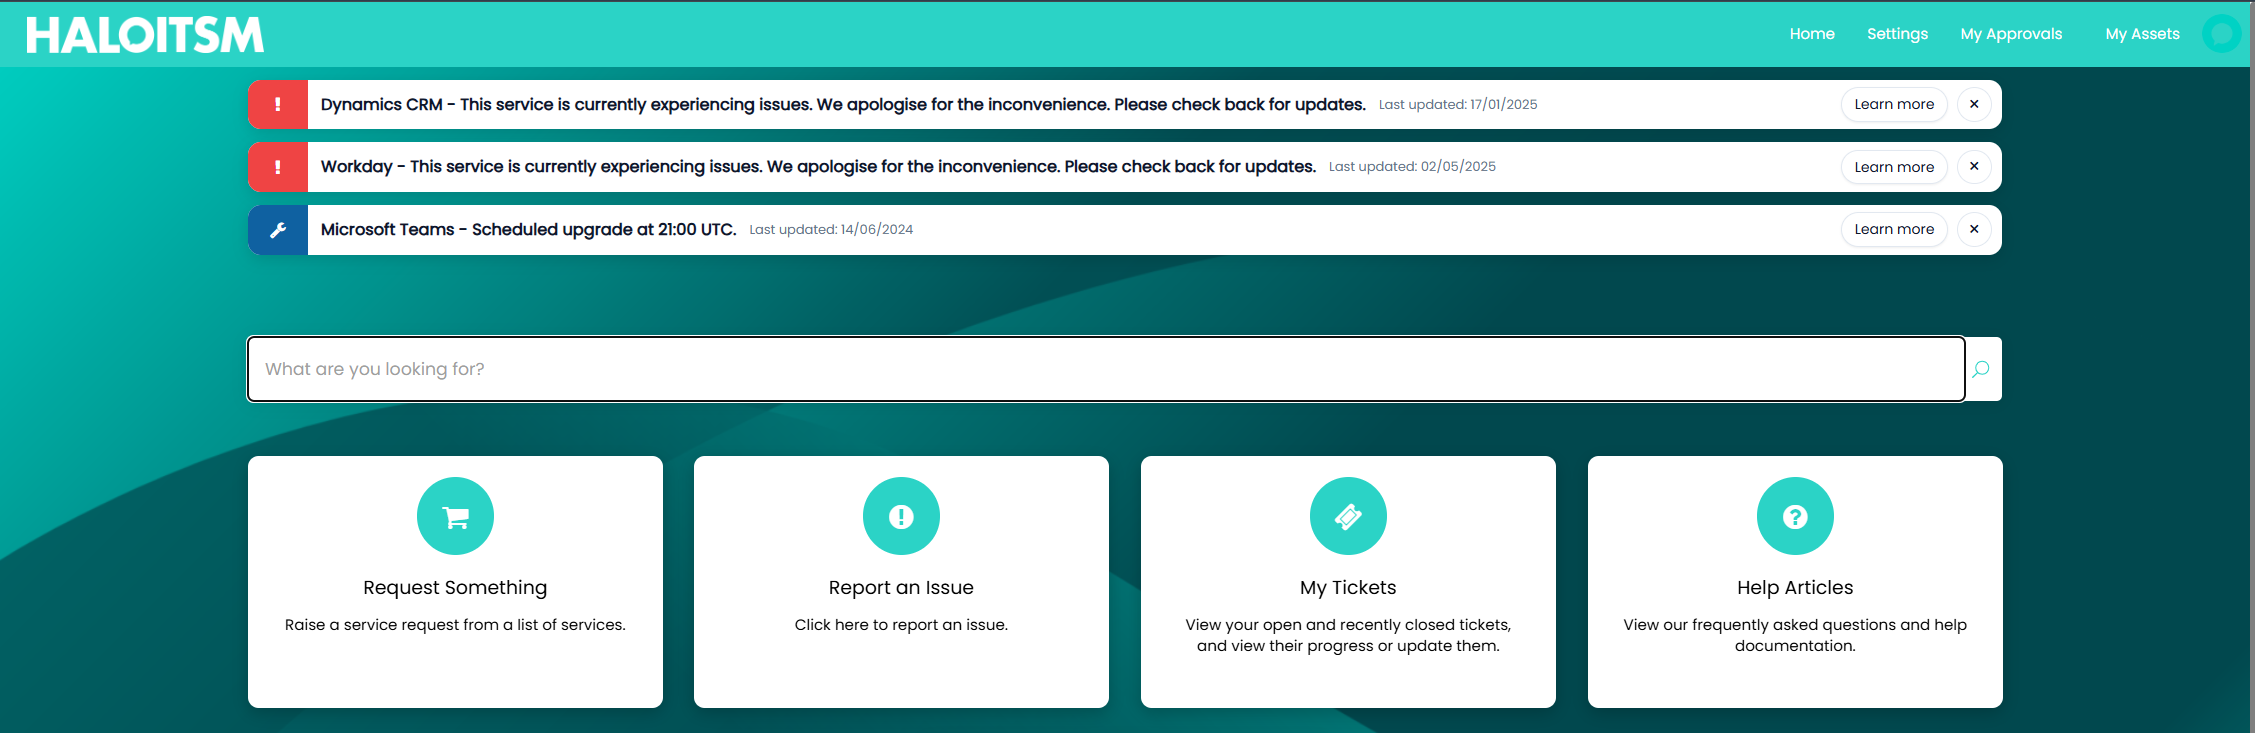
Task: Click the search magnifier icon
Action: coord(1981,369)
